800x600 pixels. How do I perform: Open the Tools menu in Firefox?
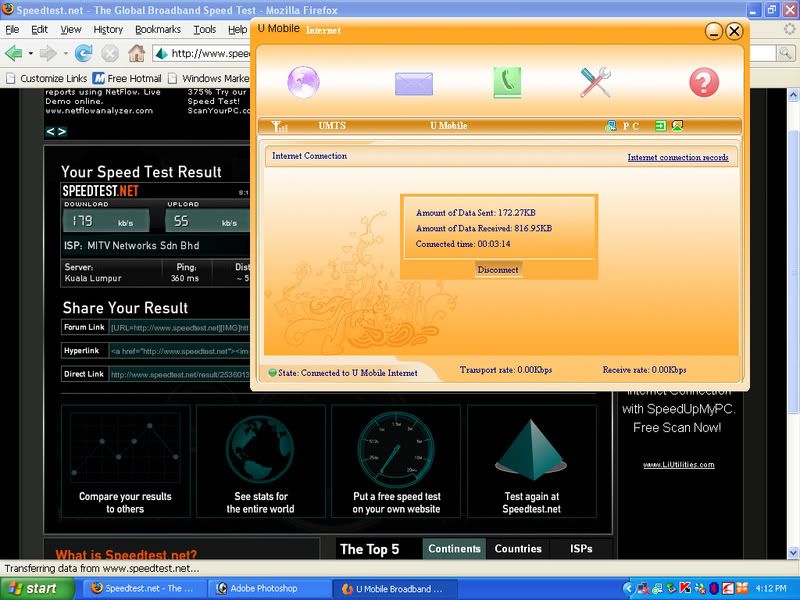(205, 30)
